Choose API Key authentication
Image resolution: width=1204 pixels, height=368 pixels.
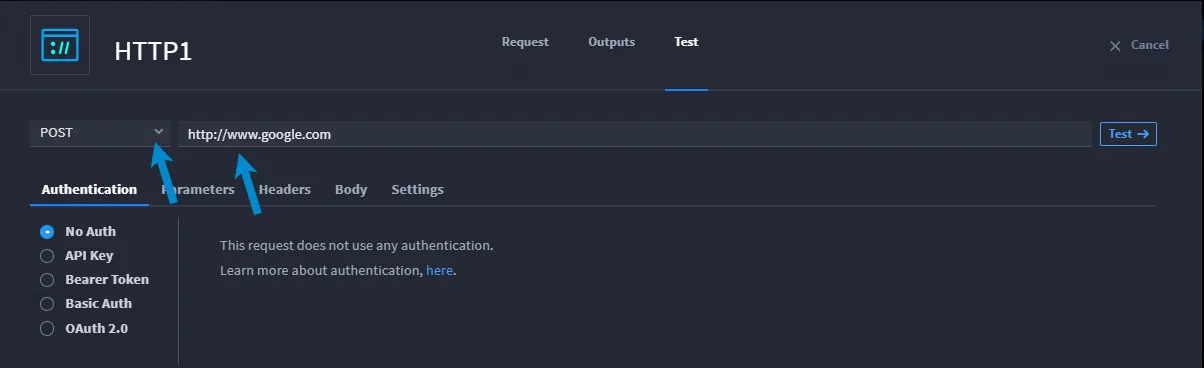point(77,255)
